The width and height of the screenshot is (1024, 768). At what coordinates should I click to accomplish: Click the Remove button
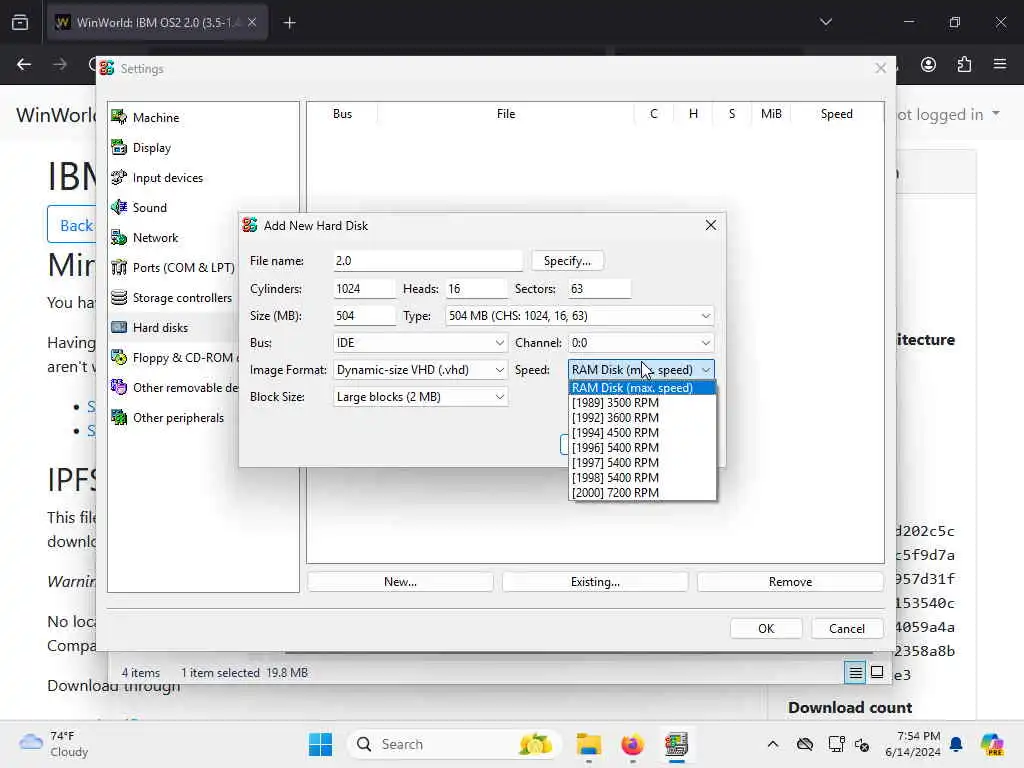click(x=790, y=582)
